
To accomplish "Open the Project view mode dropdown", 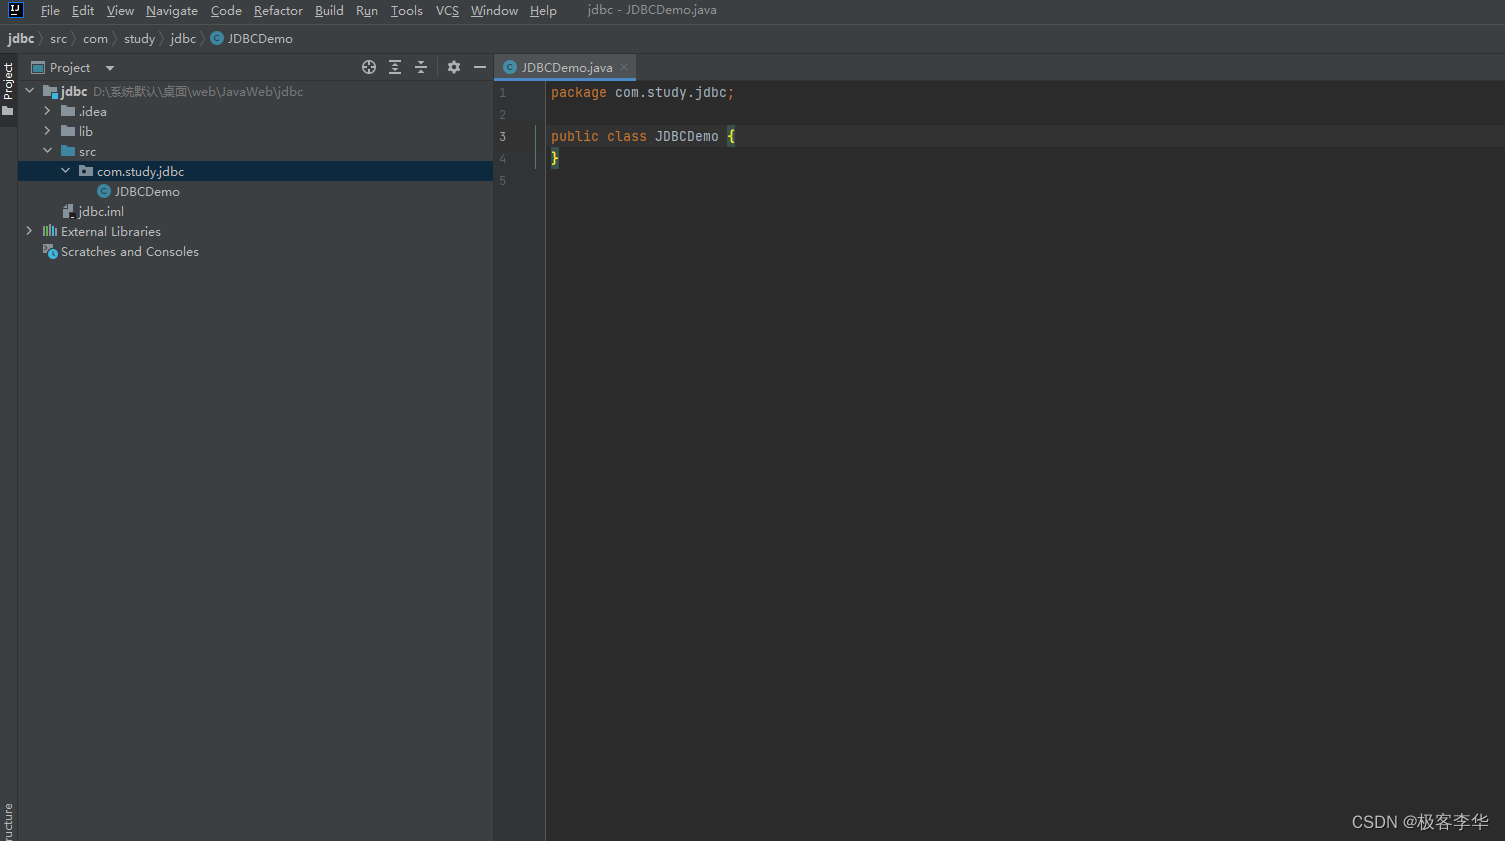I will pyautogui.click(x=110, y=68).
